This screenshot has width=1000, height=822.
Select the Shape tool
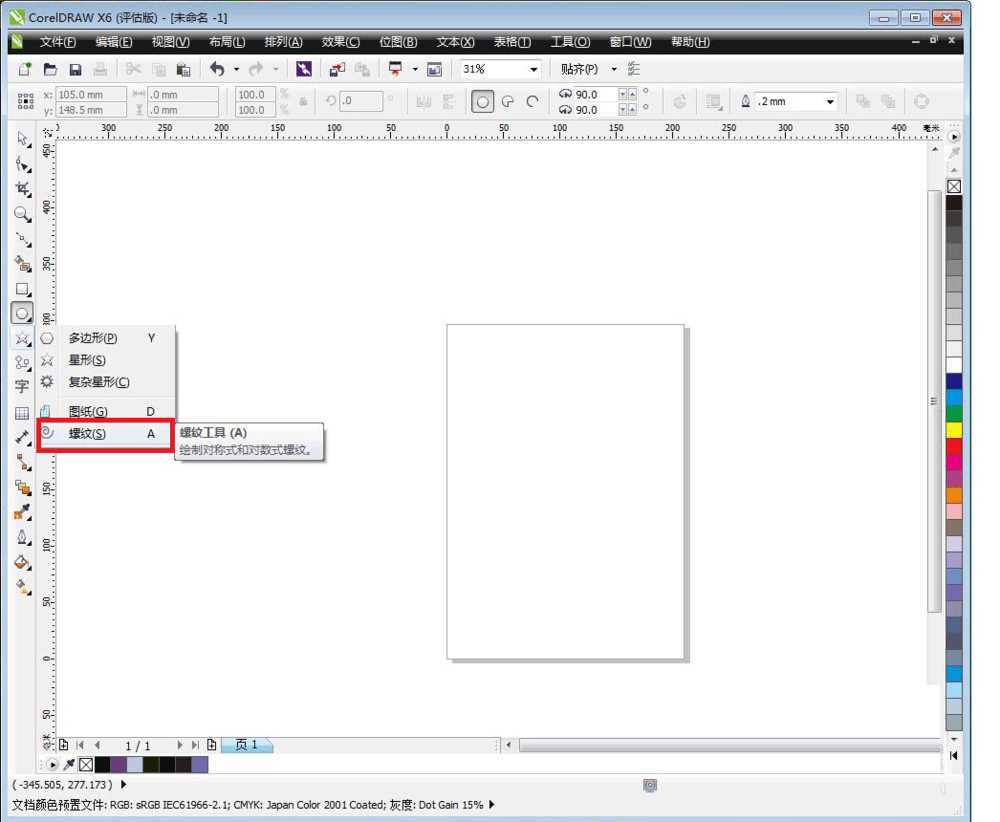[22, 164]
